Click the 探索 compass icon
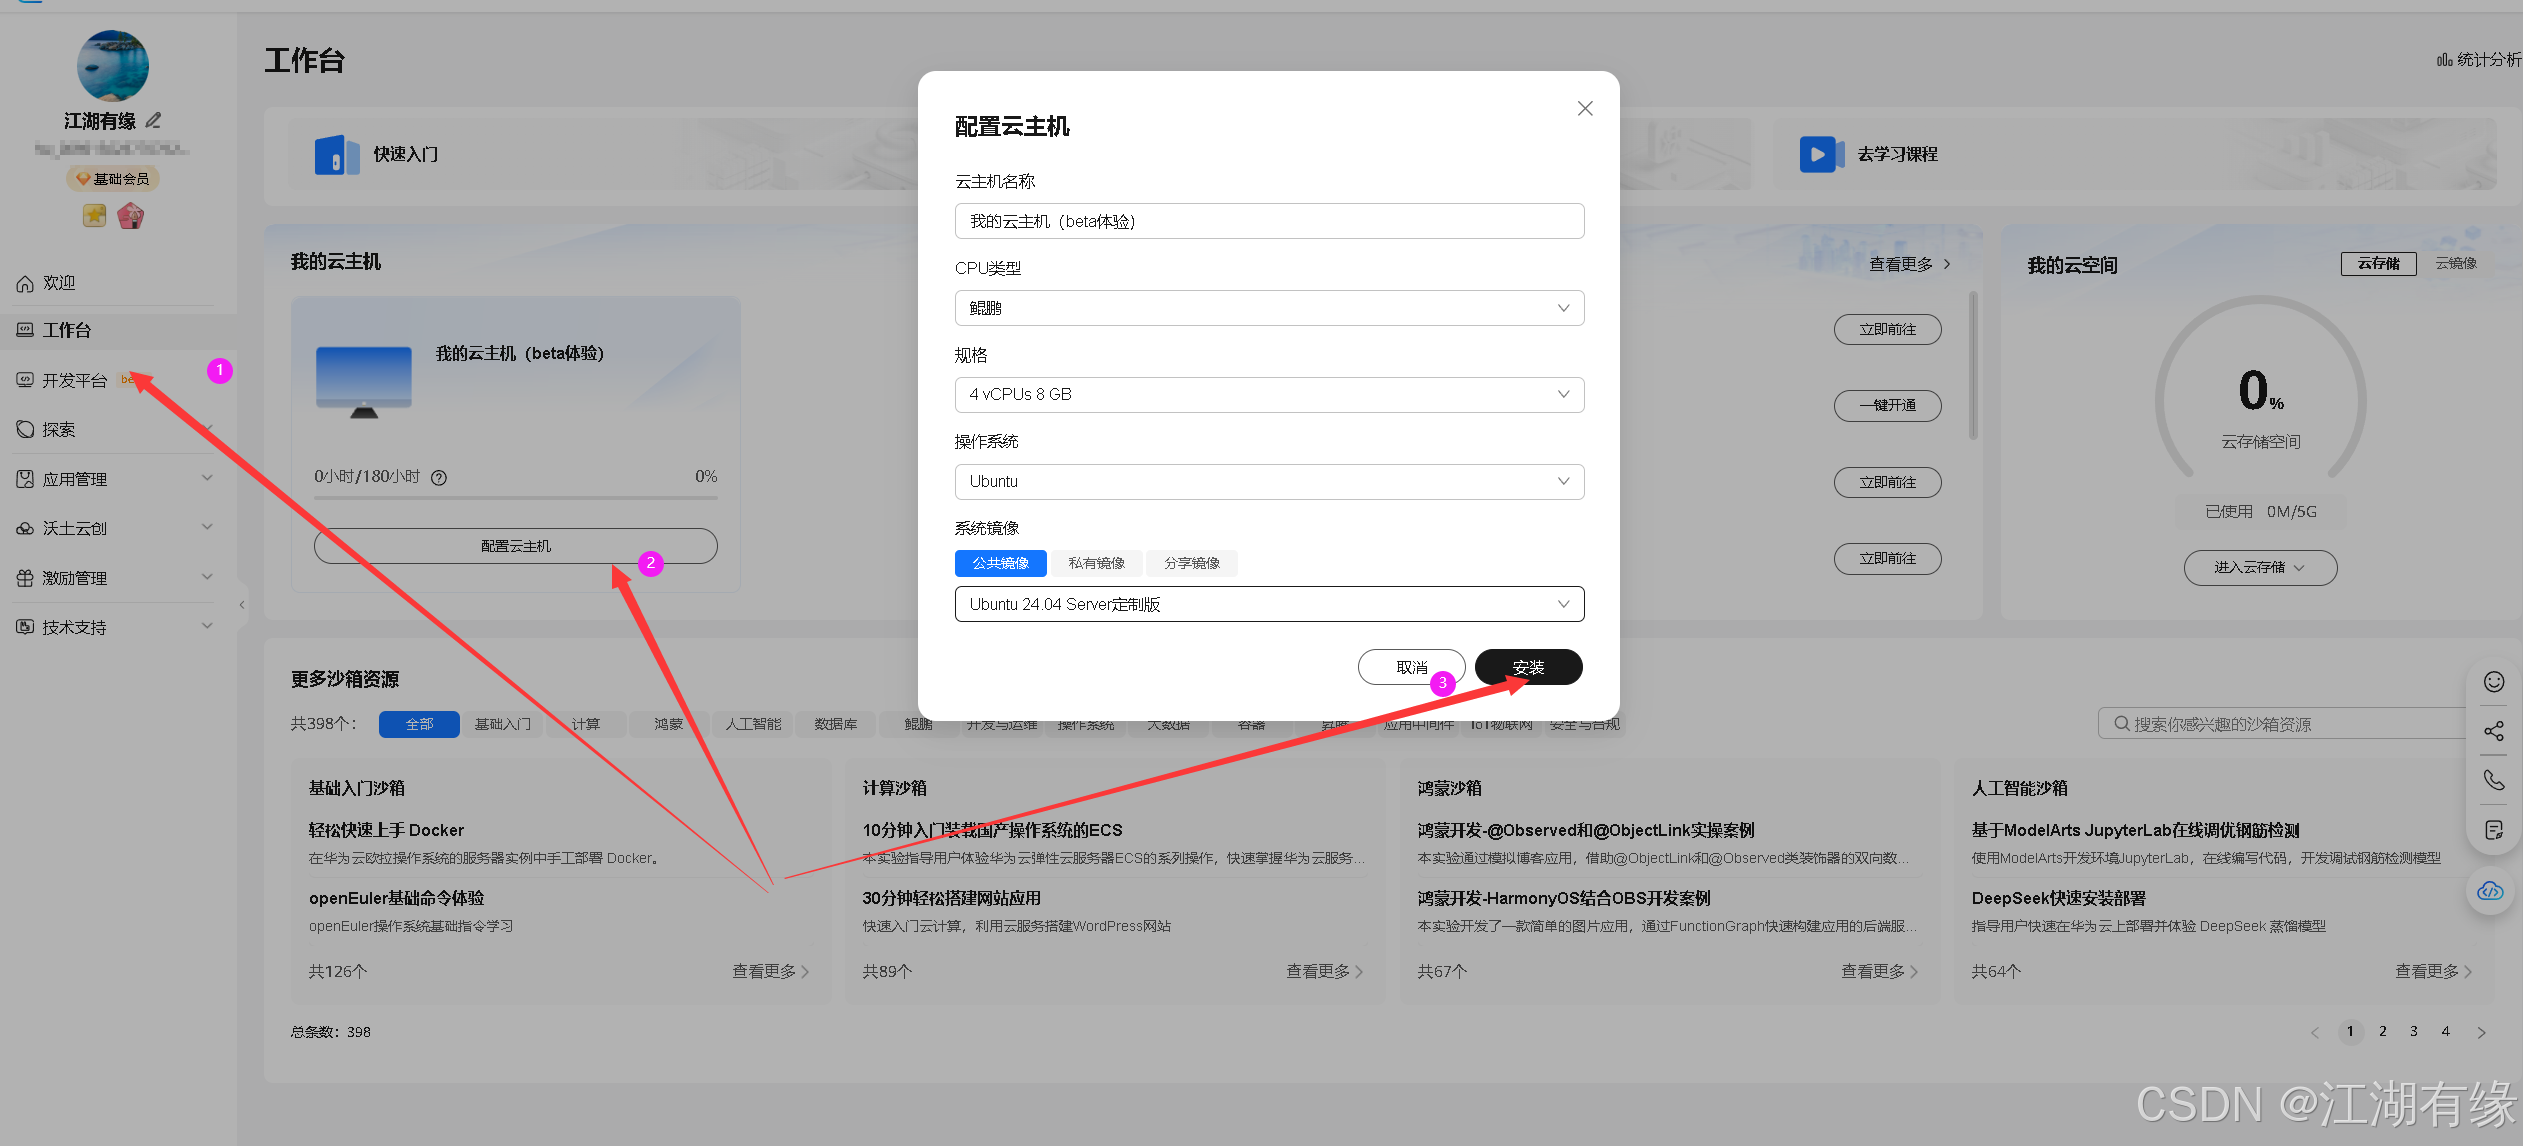This screenshot has width=2523, height=1146. (25, 428)
